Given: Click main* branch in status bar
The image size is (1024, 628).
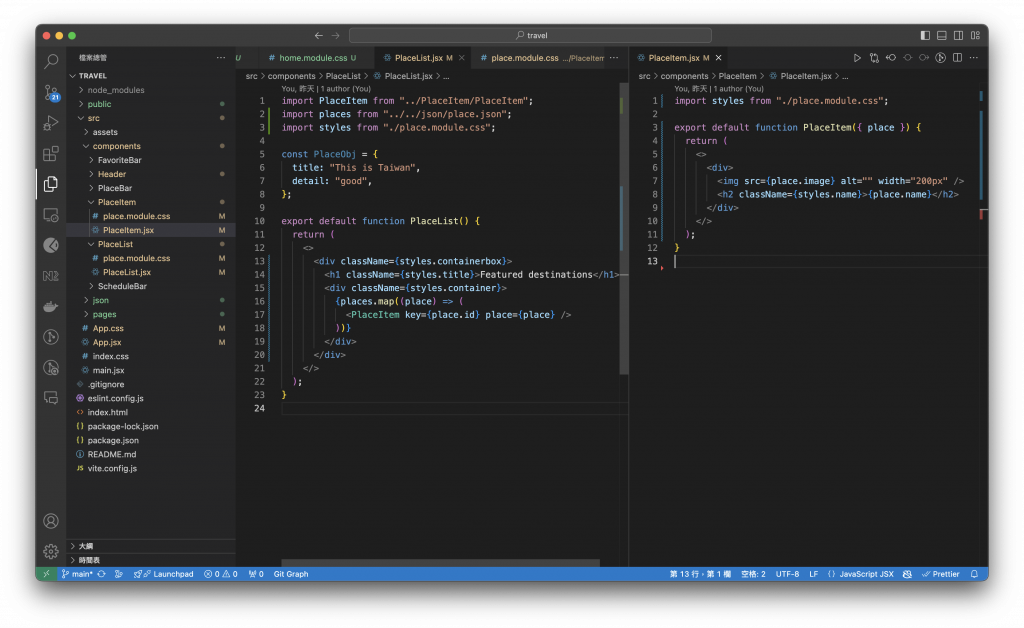Looking at the screenshot, I should pos(76,574).
